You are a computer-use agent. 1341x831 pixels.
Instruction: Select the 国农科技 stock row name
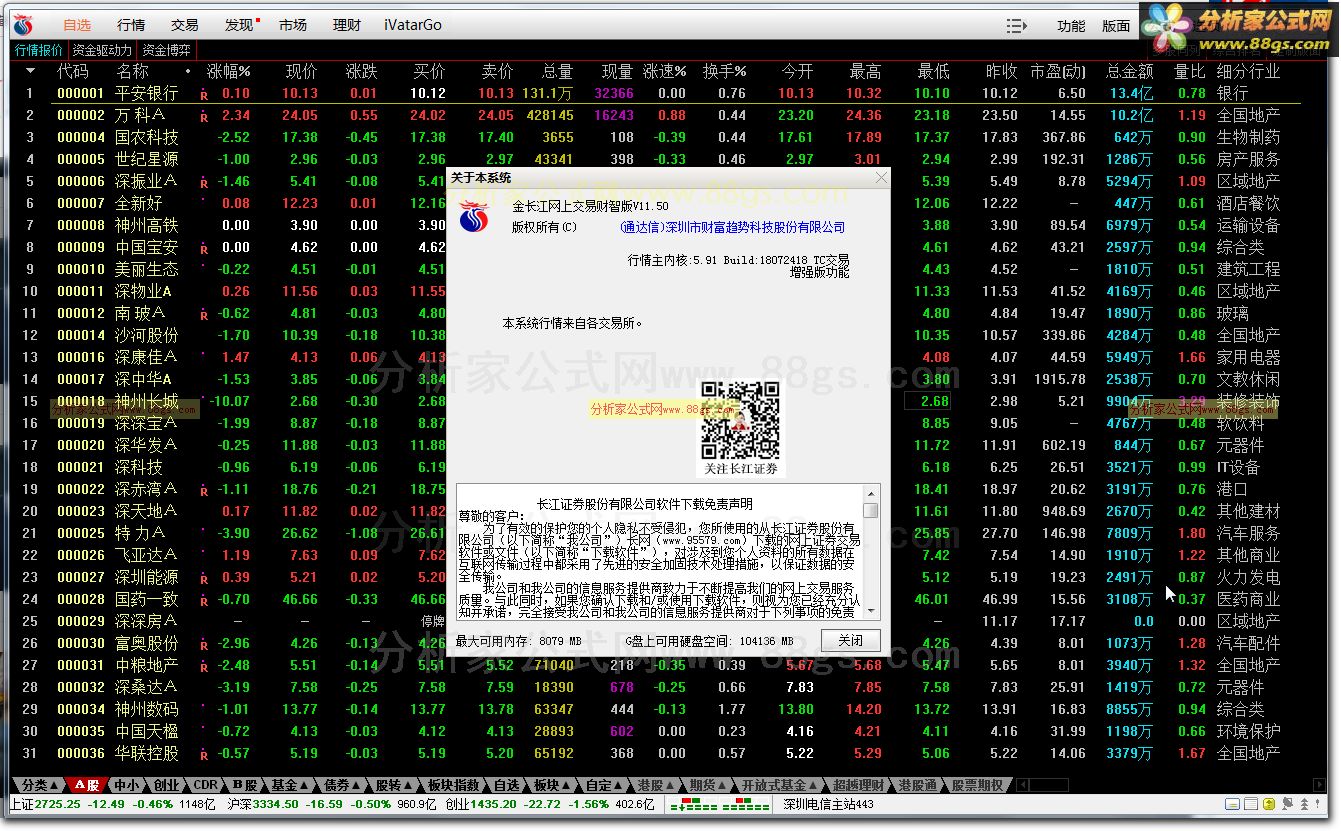pyautogui.click(x=146, y=137)
